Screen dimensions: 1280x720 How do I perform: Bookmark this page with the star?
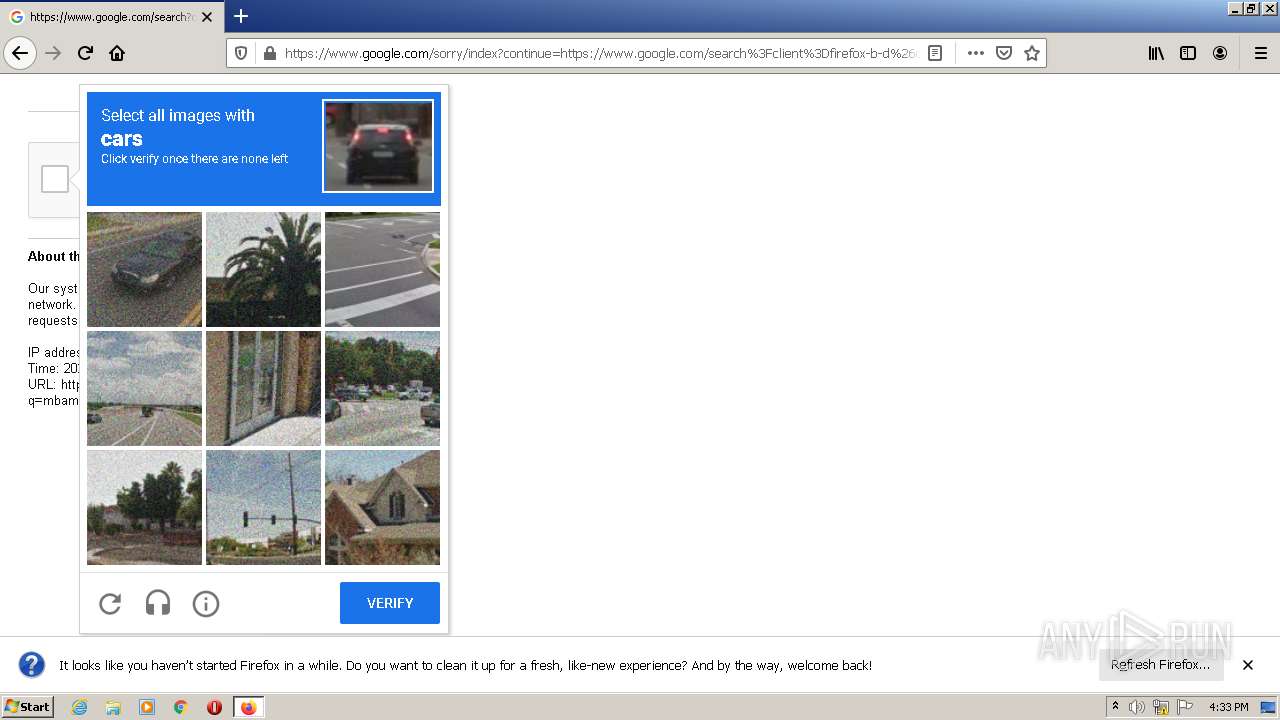[x=1032, y=53]
